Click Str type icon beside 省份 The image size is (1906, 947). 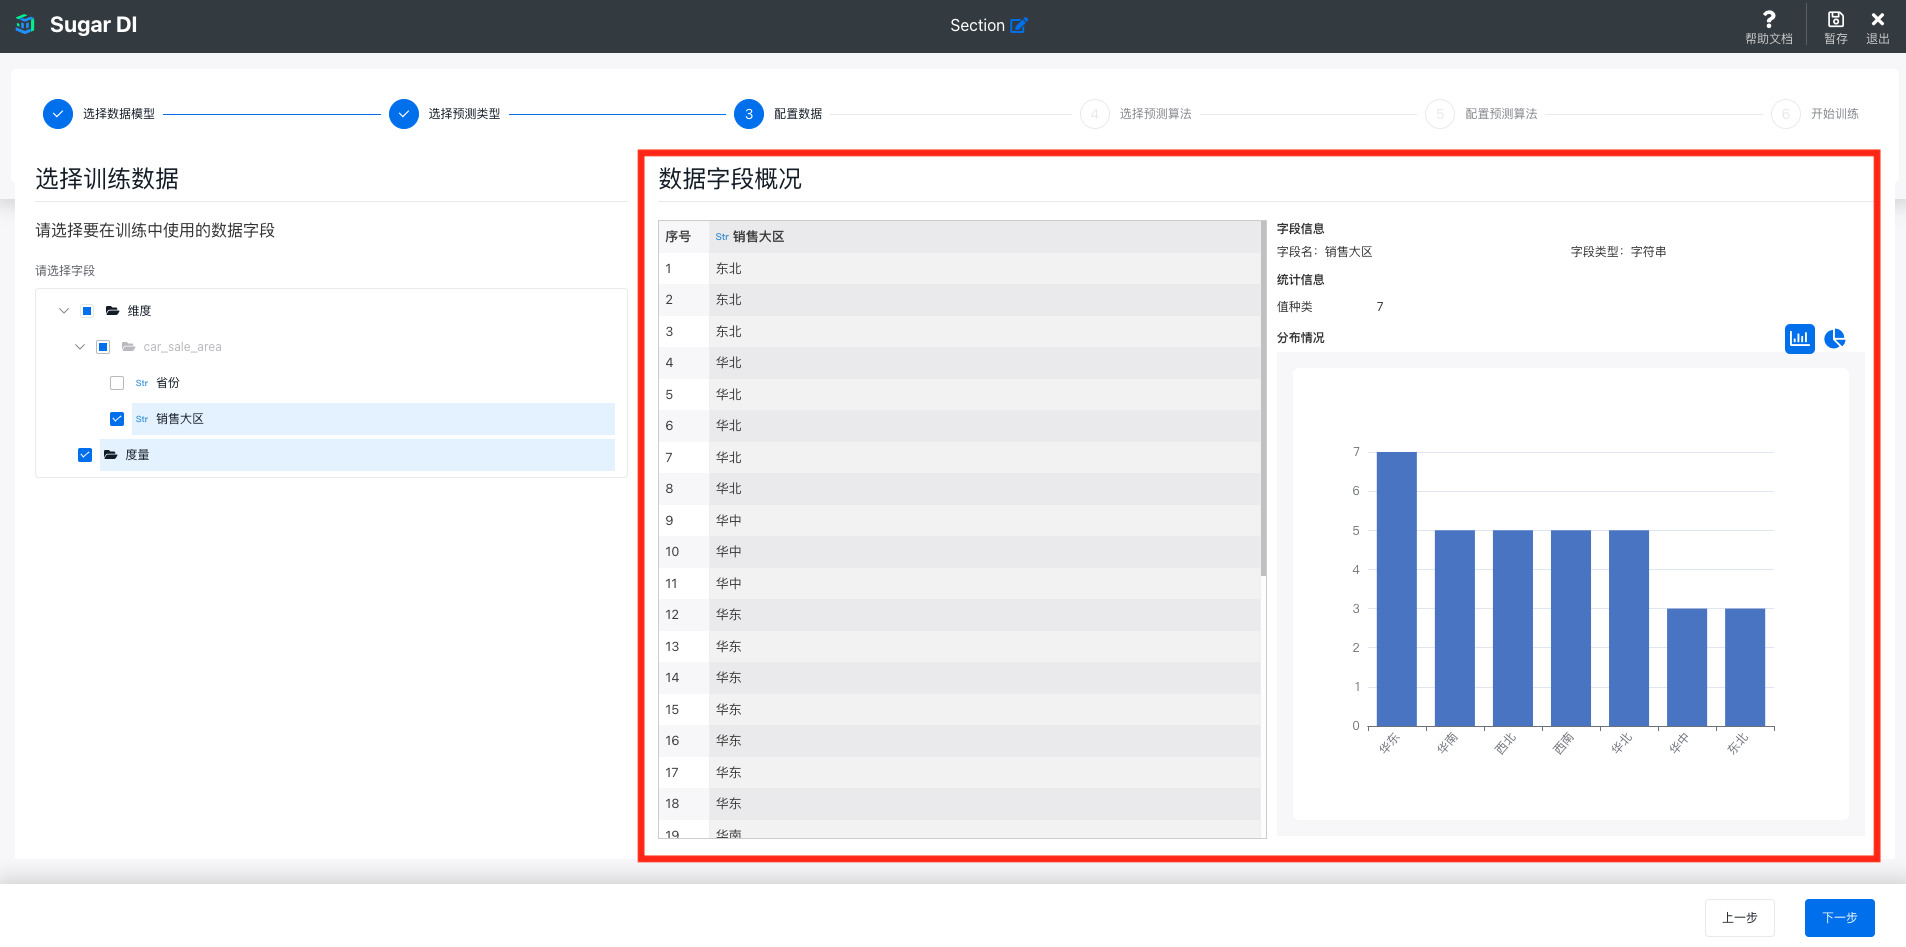tap(142, 383)
